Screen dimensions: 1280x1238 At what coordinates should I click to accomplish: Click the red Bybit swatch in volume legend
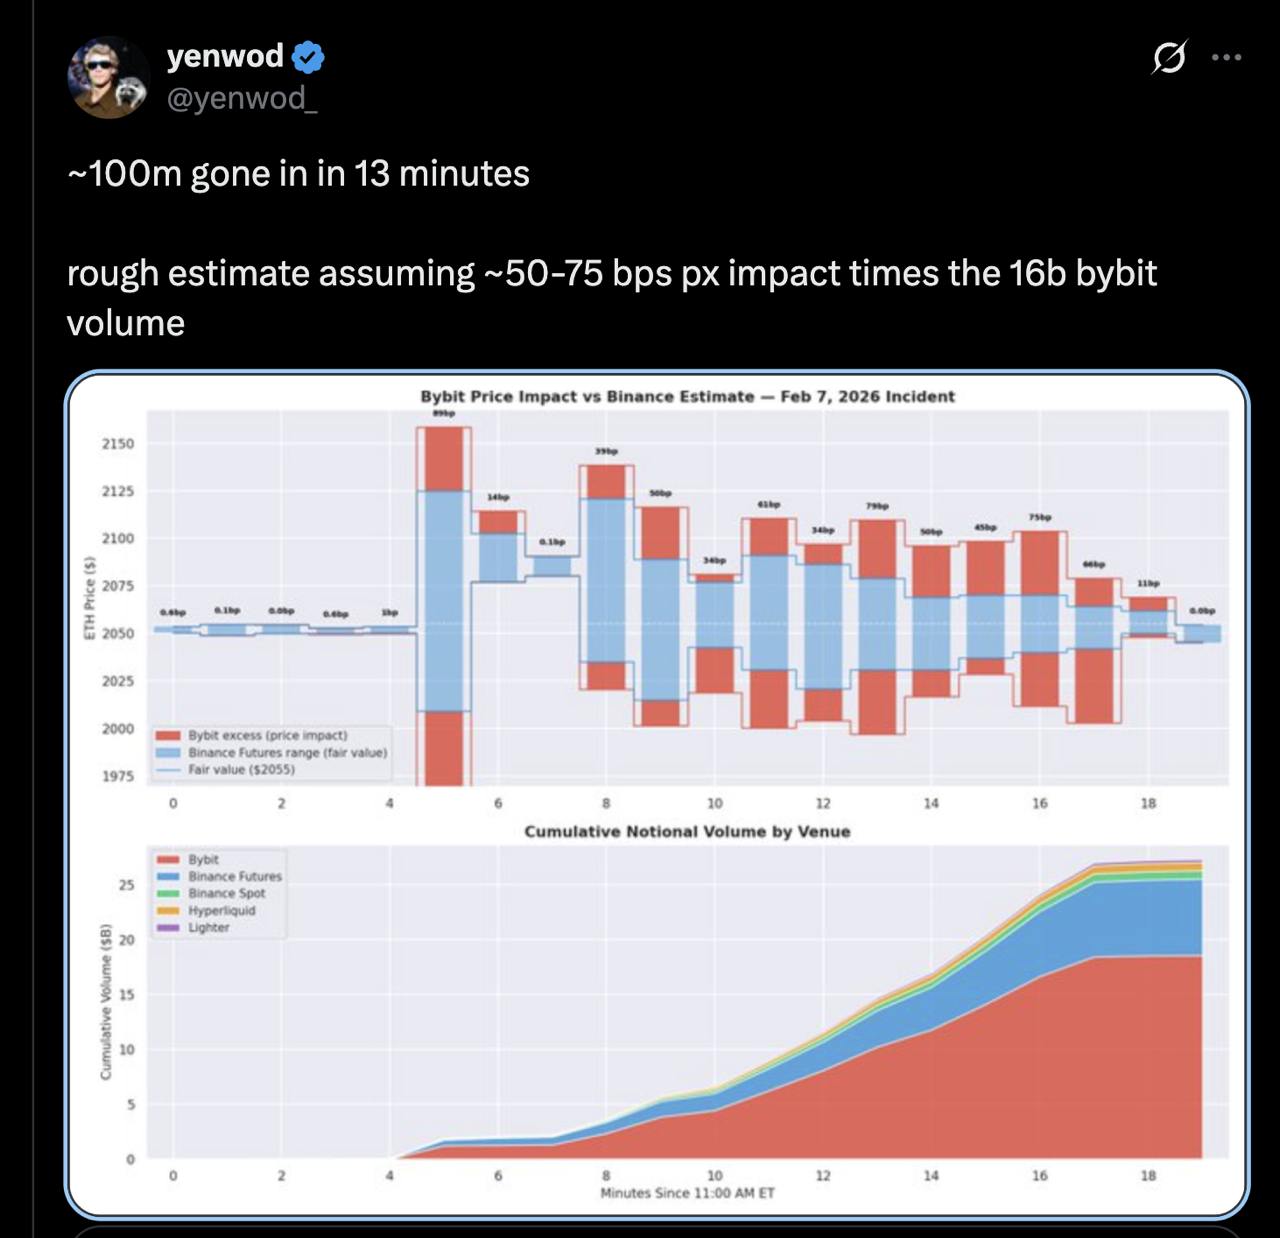(168, 859)
